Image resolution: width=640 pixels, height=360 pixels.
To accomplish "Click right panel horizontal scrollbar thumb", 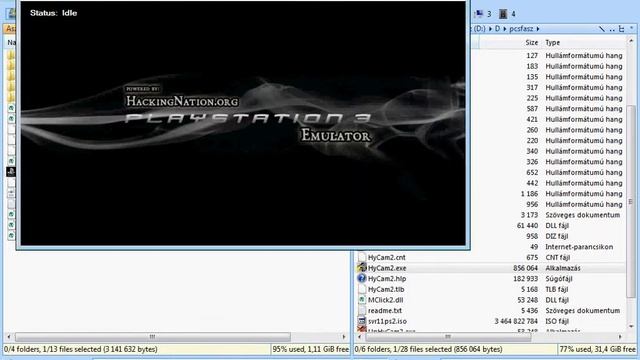I will tap(448, 337).
